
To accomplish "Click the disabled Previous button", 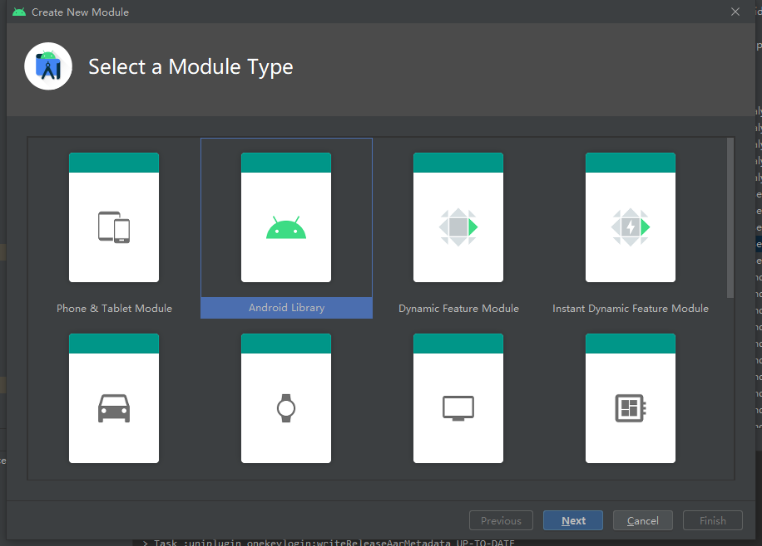I will click(501, 520).
